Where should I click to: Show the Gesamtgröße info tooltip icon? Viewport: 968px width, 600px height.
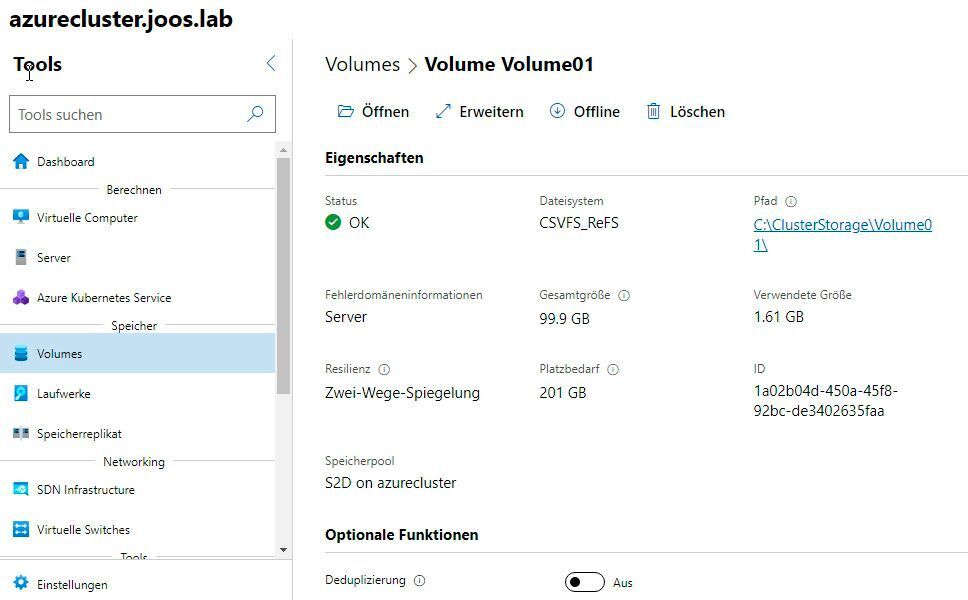(x=625, y=295)
